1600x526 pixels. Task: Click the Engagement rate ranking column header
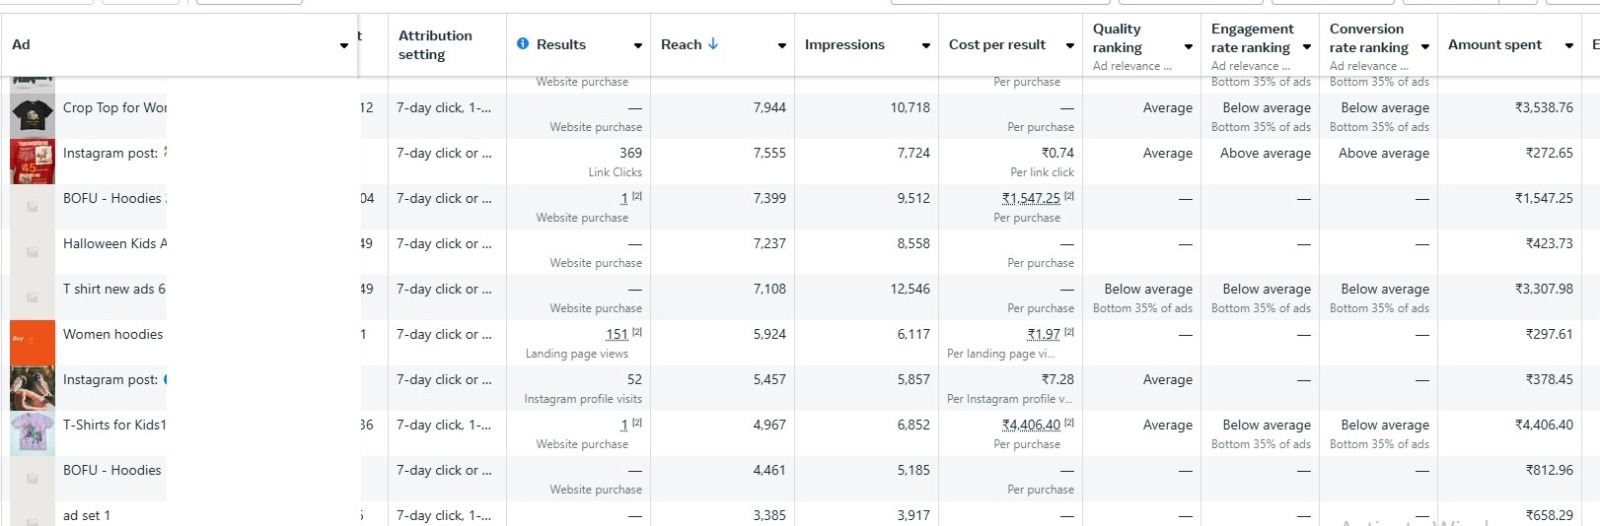(x=1252, y=38)
